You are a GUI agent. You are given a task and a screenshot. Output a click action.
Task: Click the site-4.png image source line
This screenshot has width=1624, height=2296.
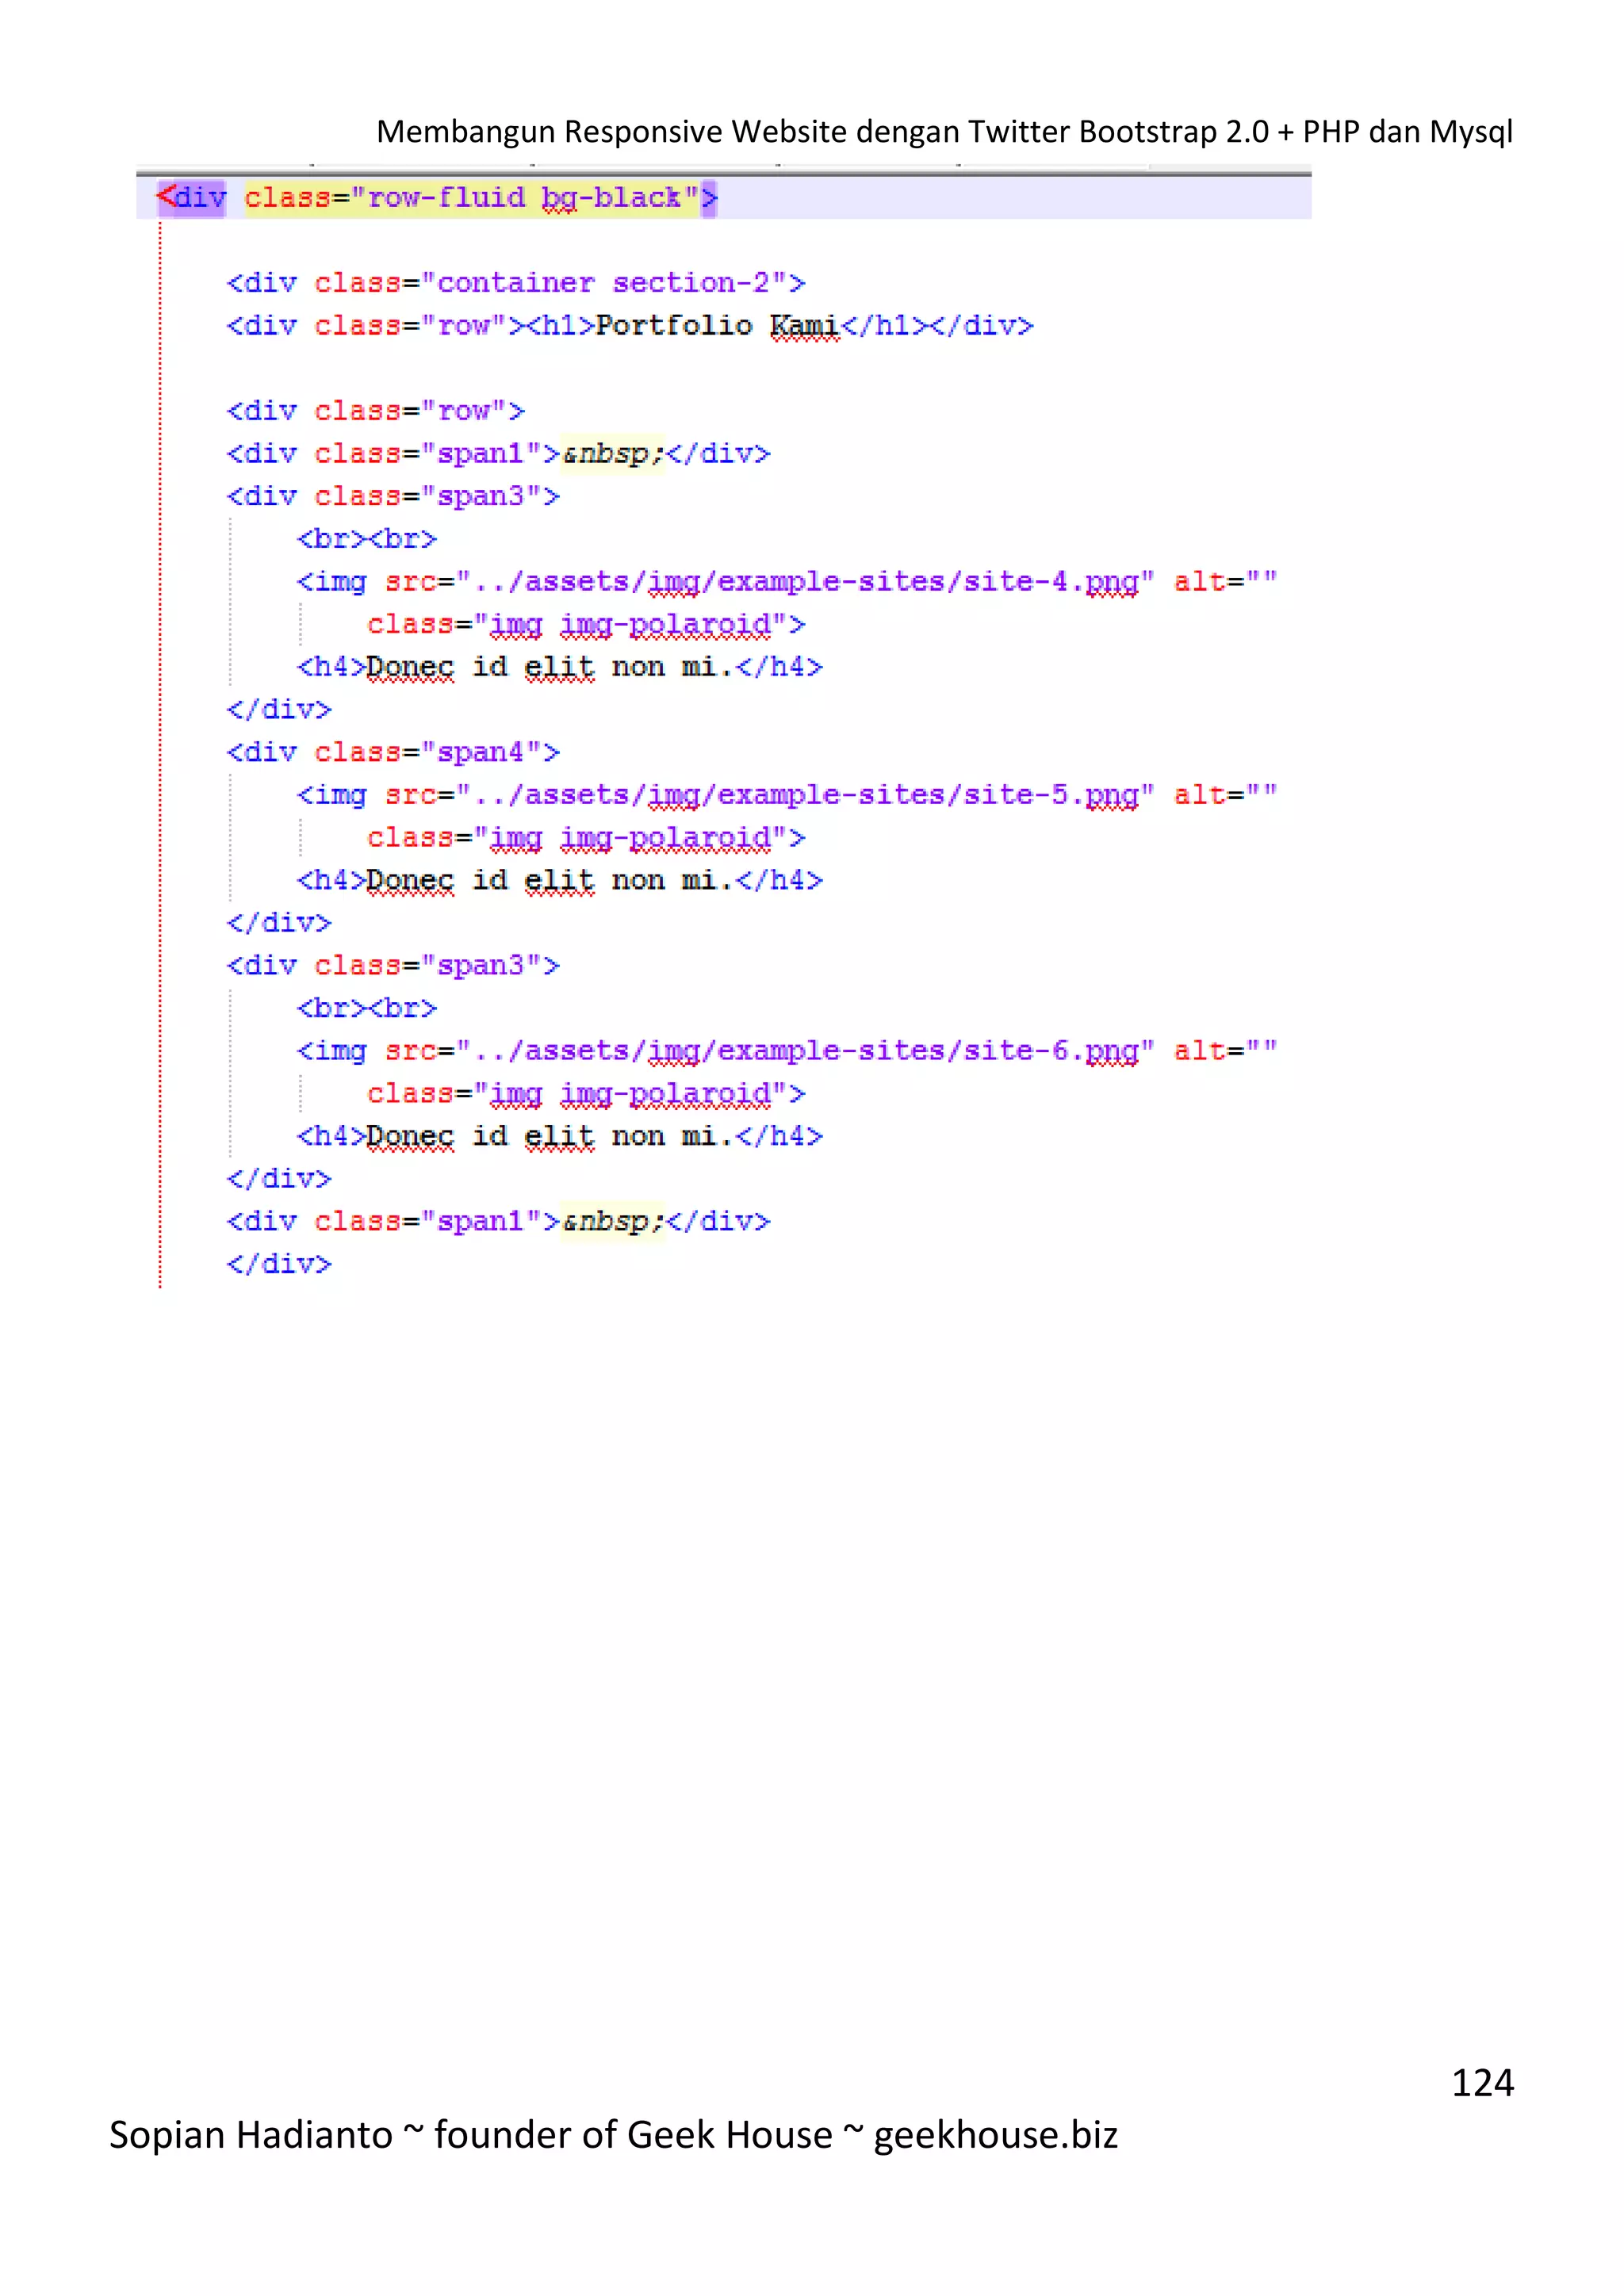click(x=787, y=582)
